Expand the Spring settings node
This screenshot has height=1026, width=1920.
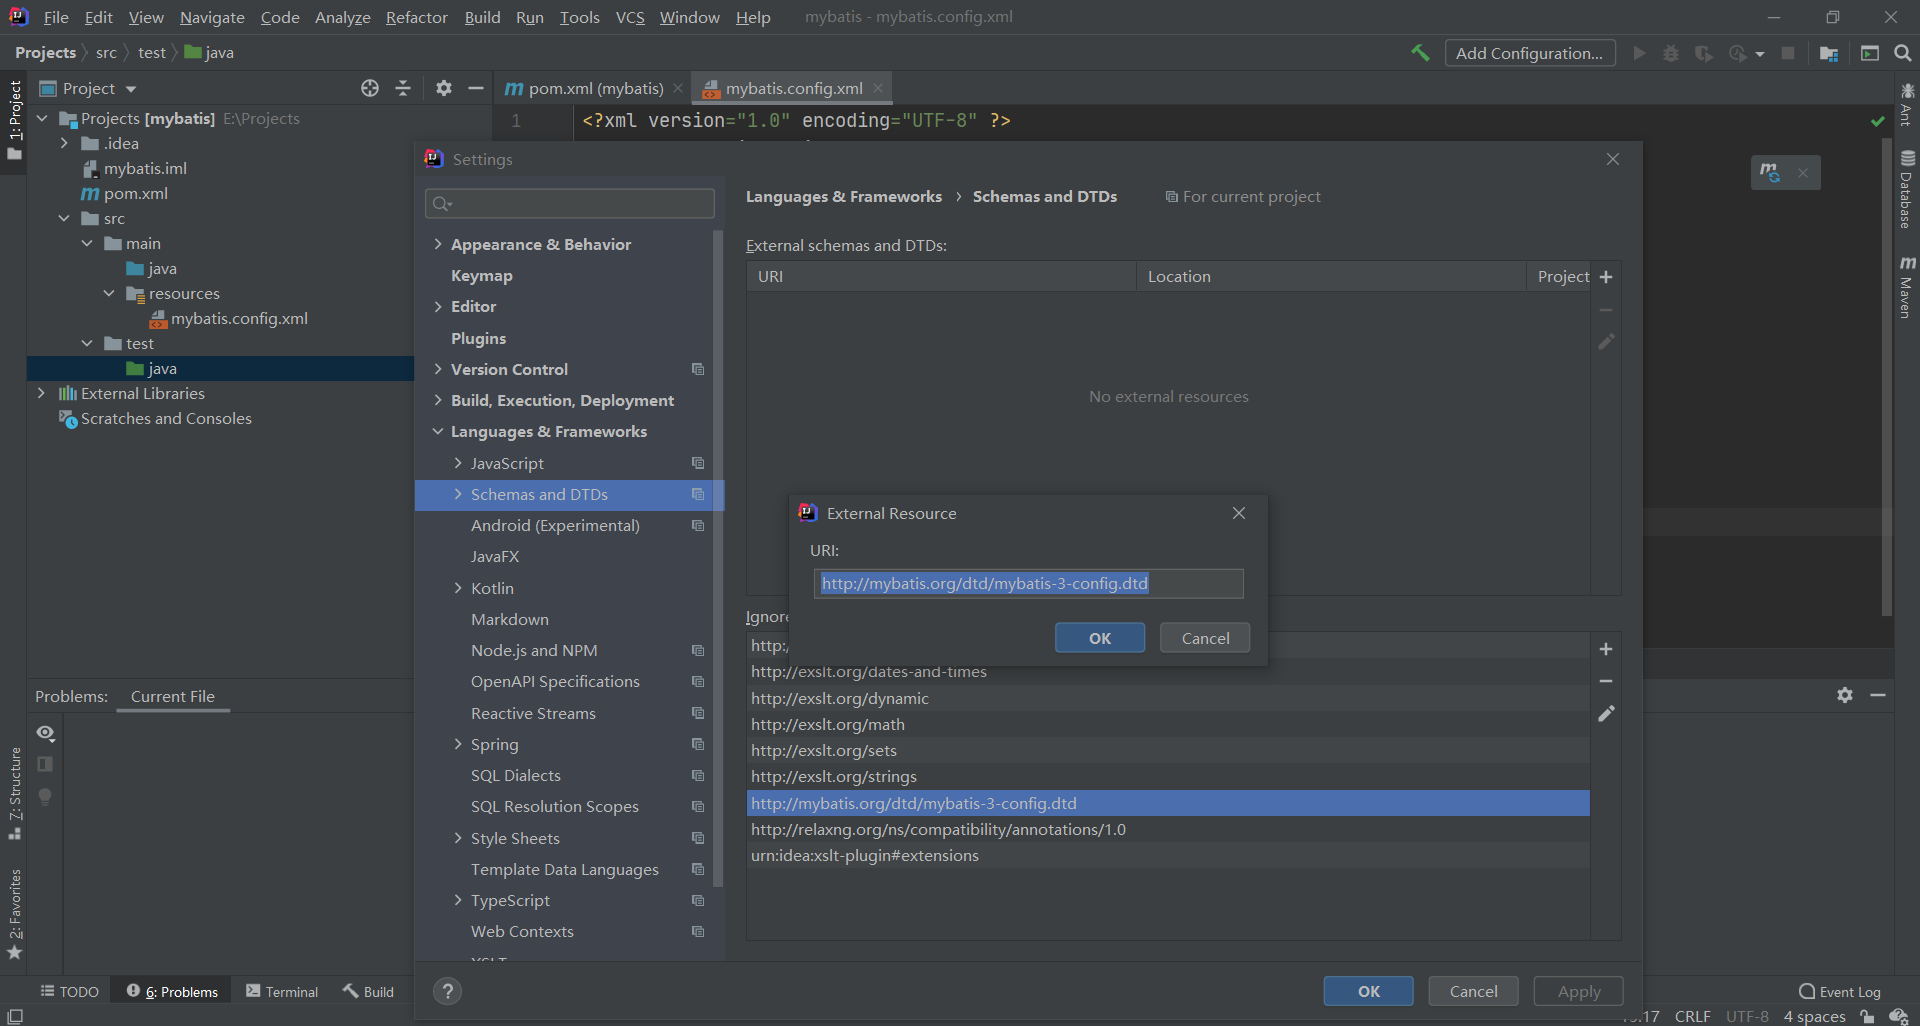tap(458, 744)
